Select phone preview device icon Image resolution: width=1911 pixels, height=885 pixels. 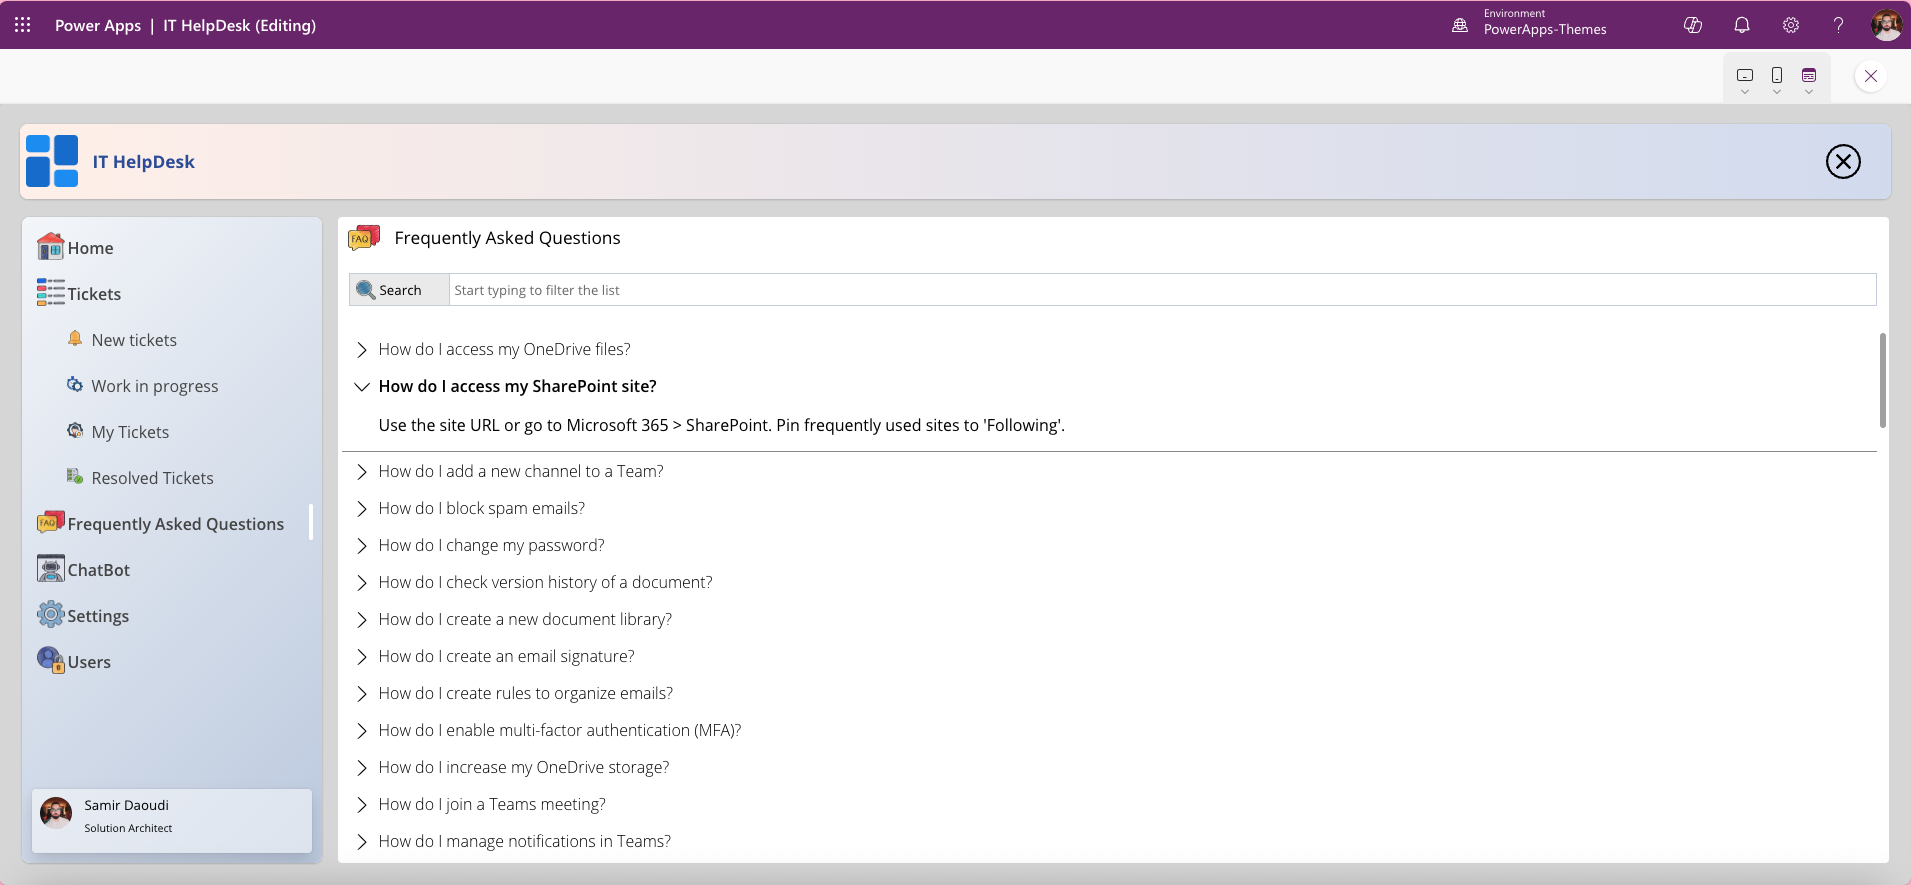pos(1777,76)
